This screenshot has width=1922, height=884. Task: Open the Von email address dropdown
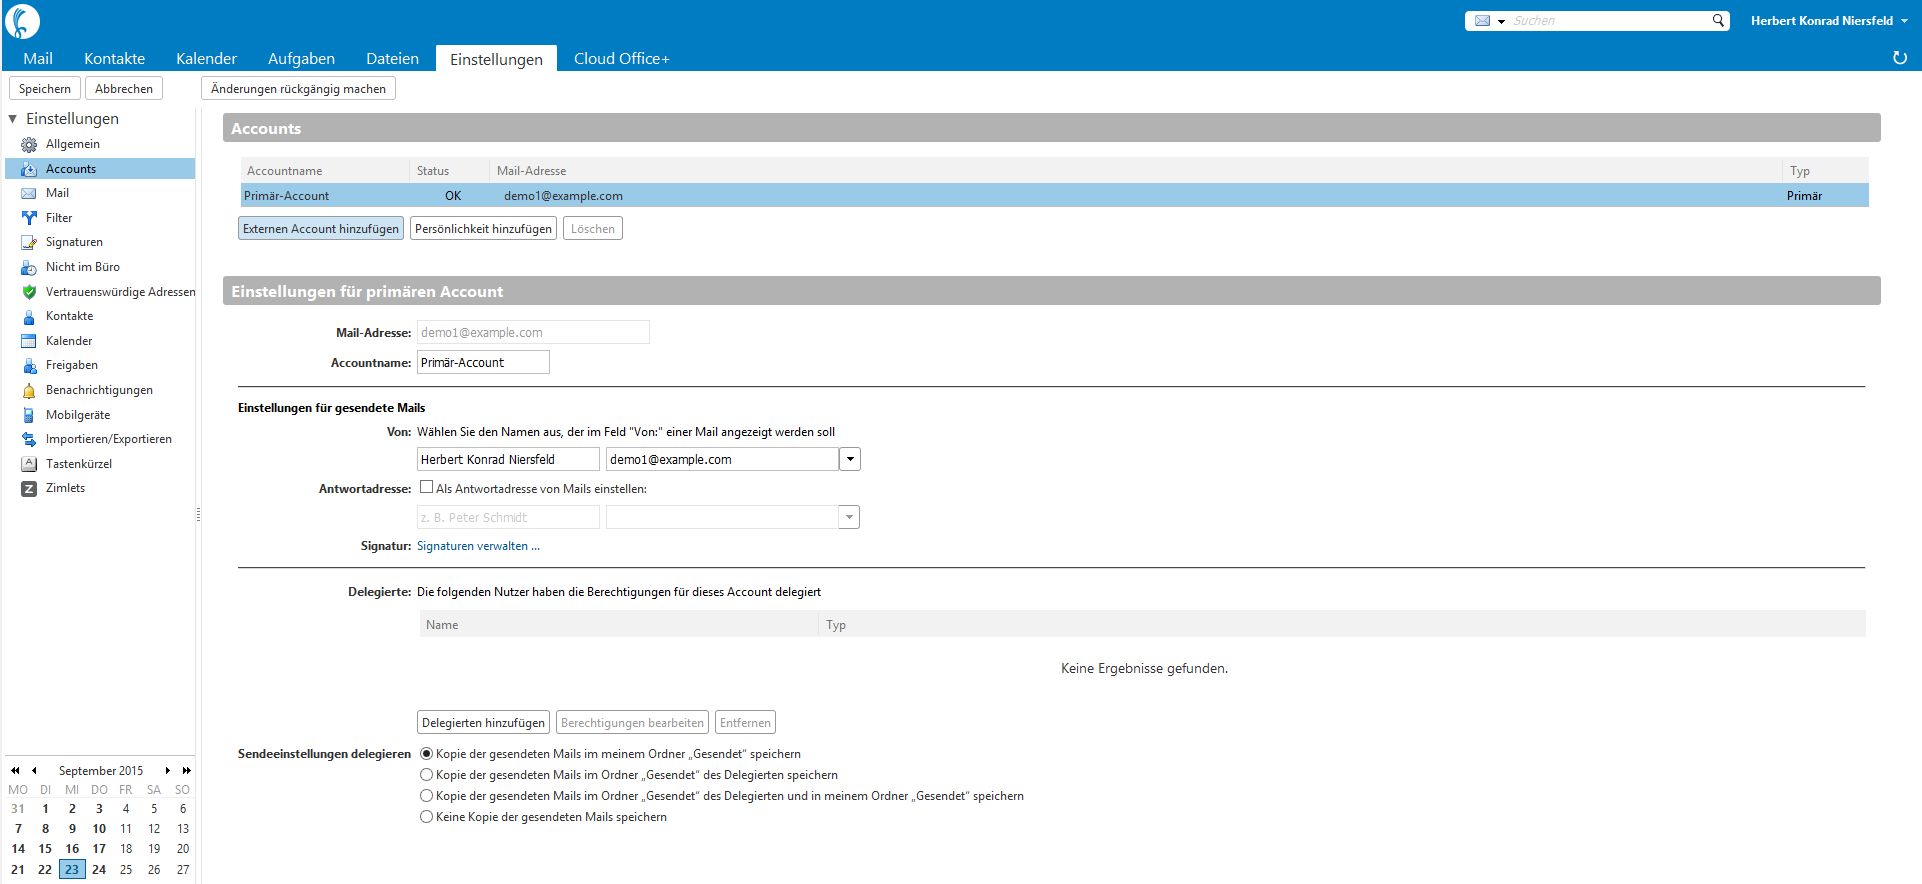[x=849, y=459]
